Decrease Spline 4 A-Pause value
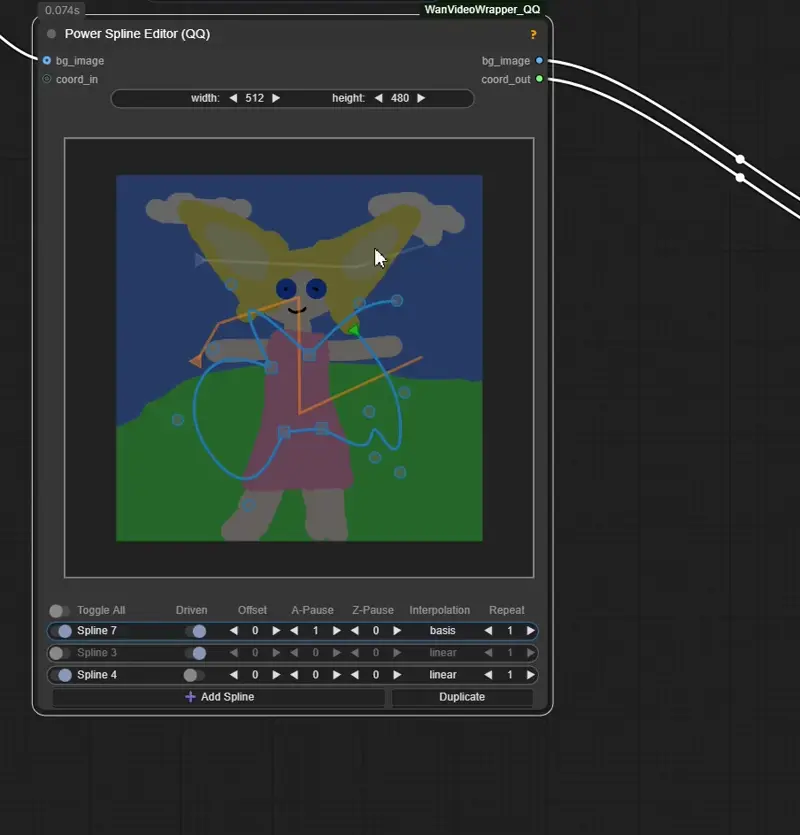 (x=294, y=675)
